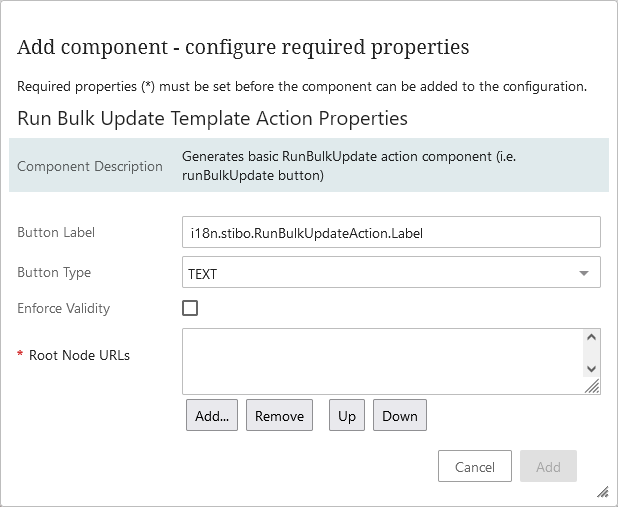Click the scroll down arrow in Root Node URLs
This screenshot has width=618, height=507.
(591, 369)
